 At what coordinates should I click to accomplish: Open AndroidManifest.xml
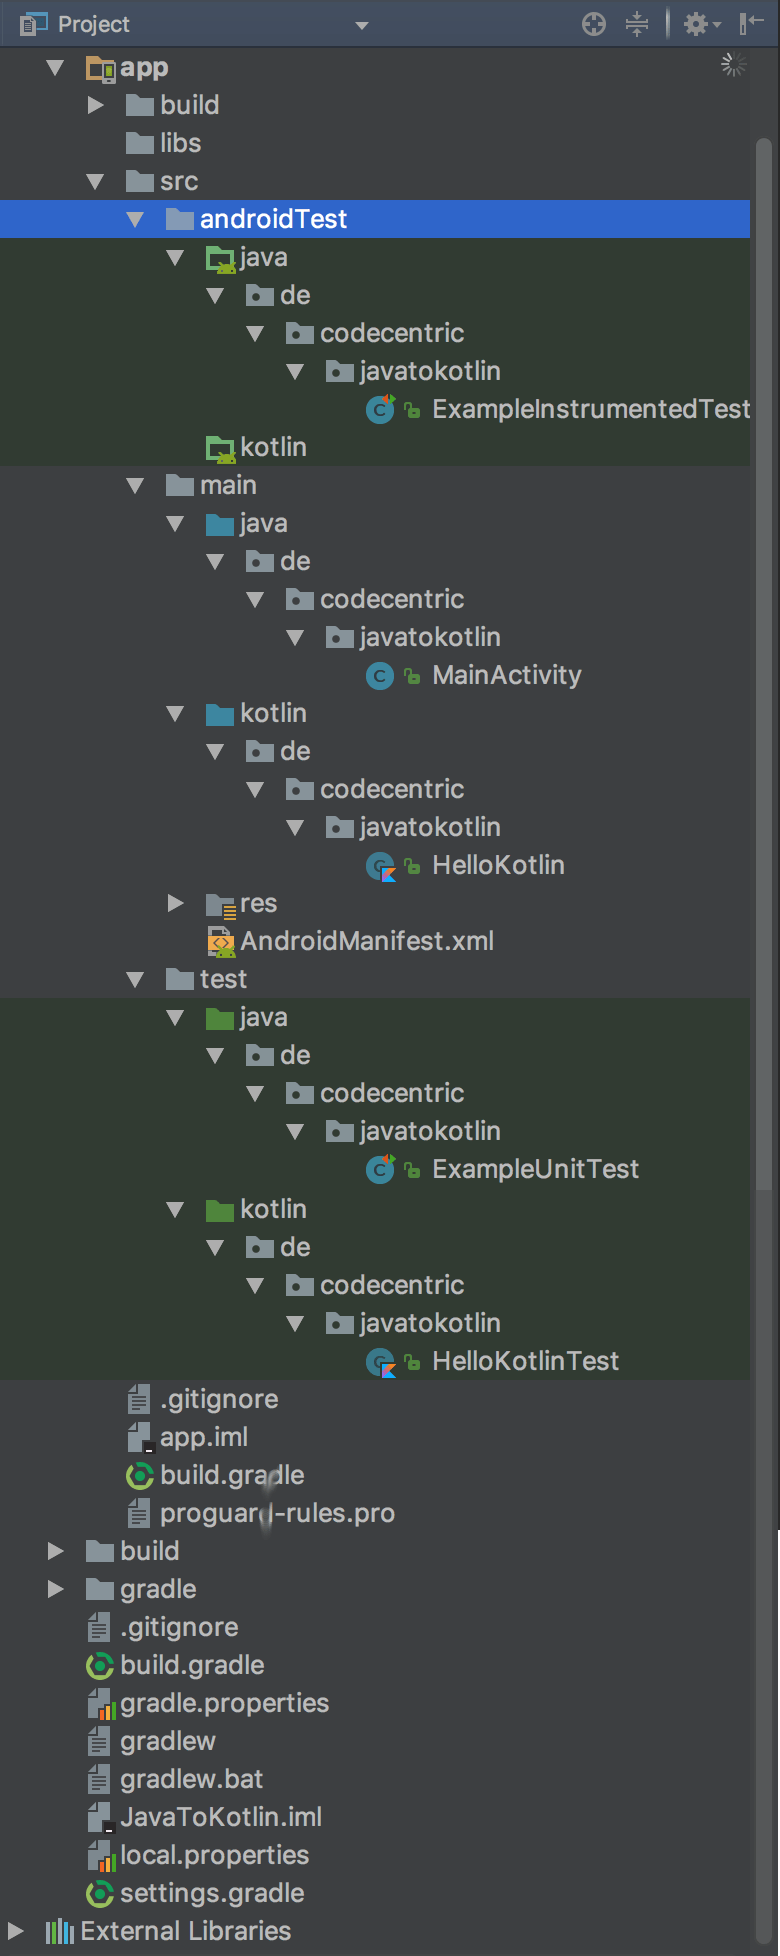(366, 941)
